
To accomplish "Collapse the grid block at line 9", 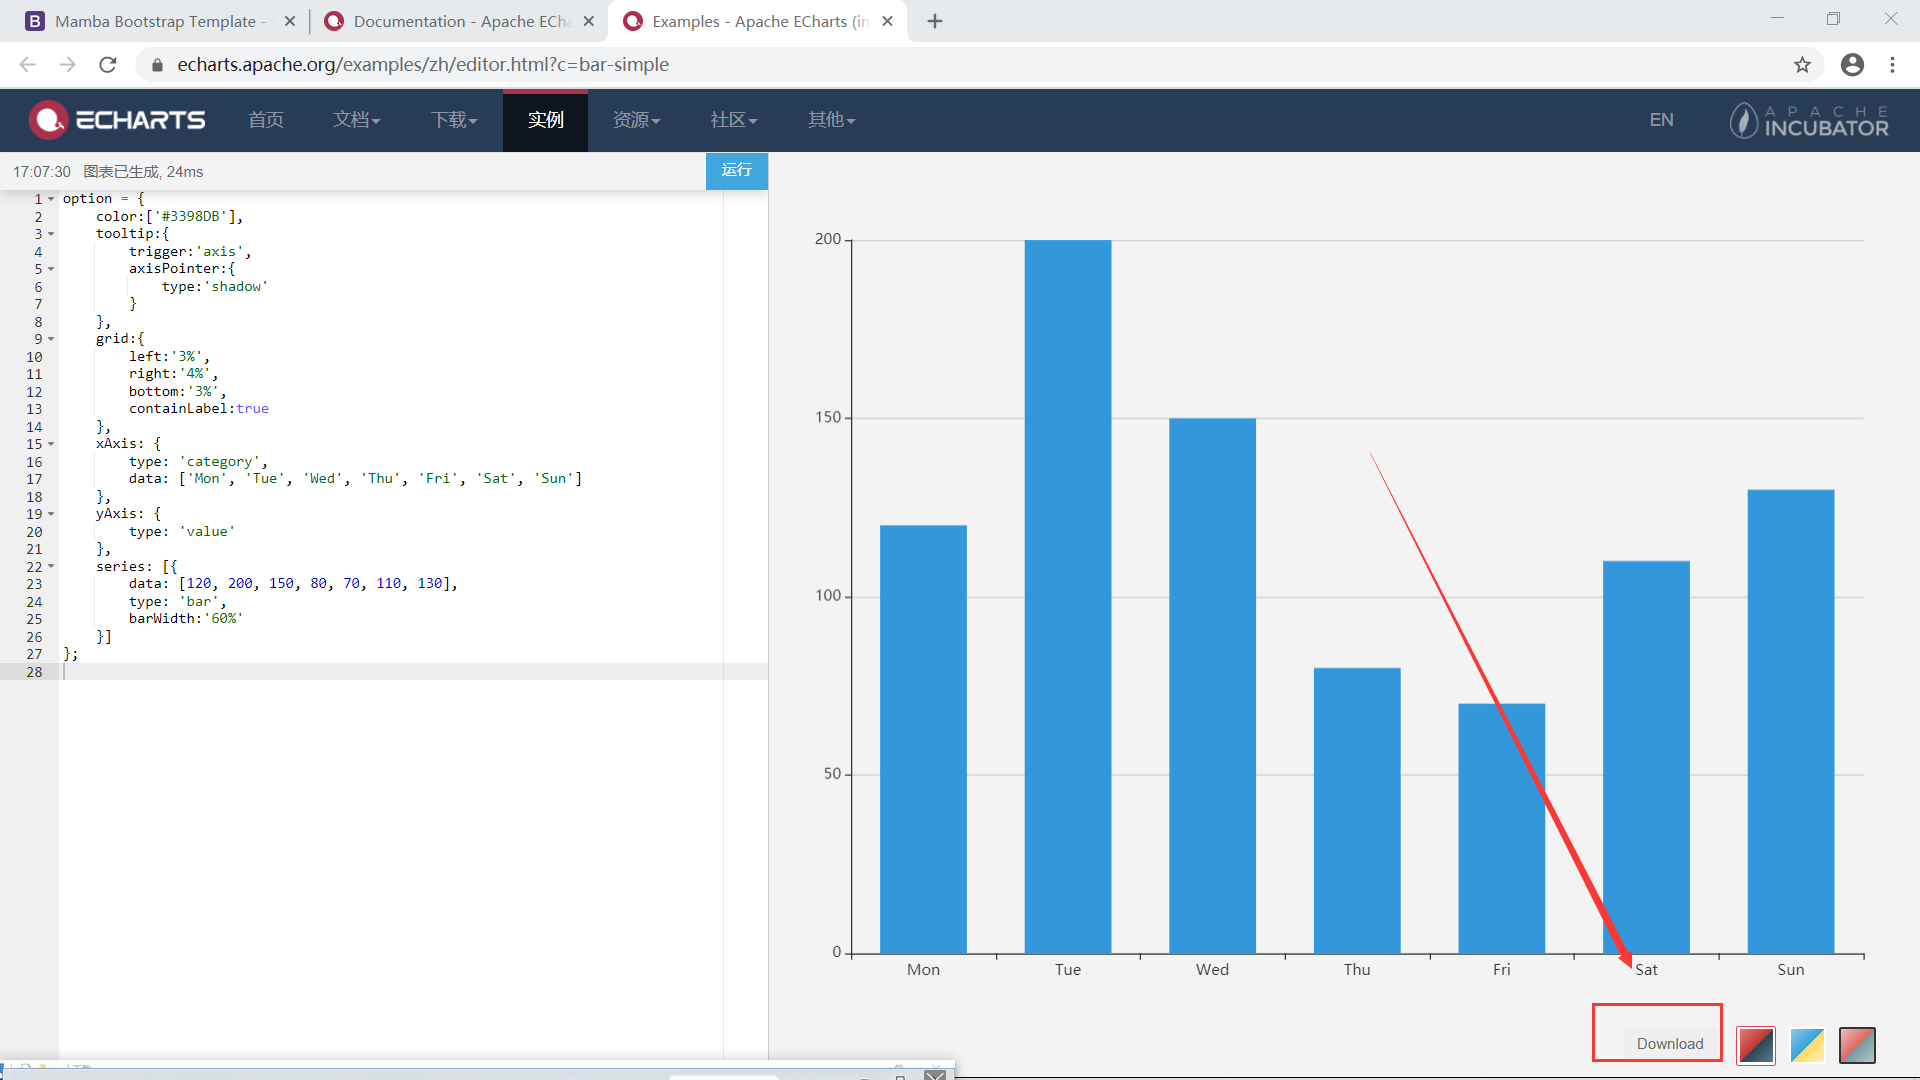I will click(51, 339).
